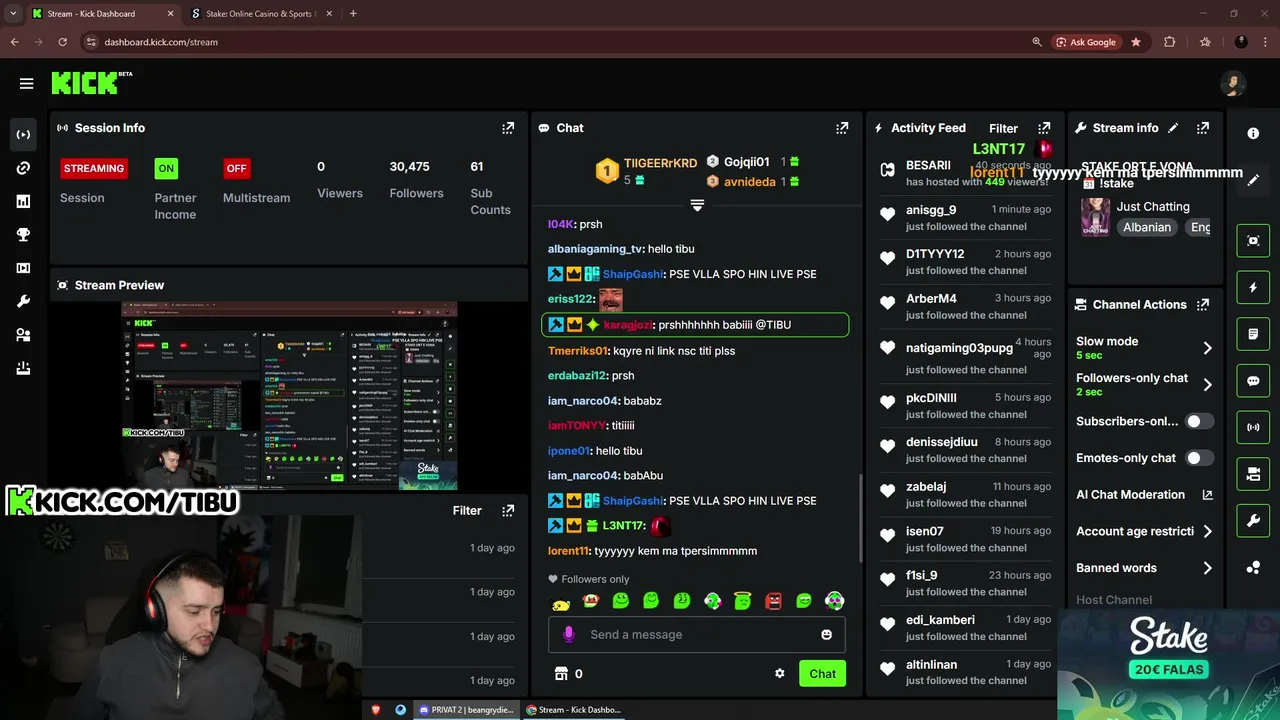Image resolution: width=1280 pixels, height=720 pixels.
Task: Insert the angry red emote
Action: point(773,601)
